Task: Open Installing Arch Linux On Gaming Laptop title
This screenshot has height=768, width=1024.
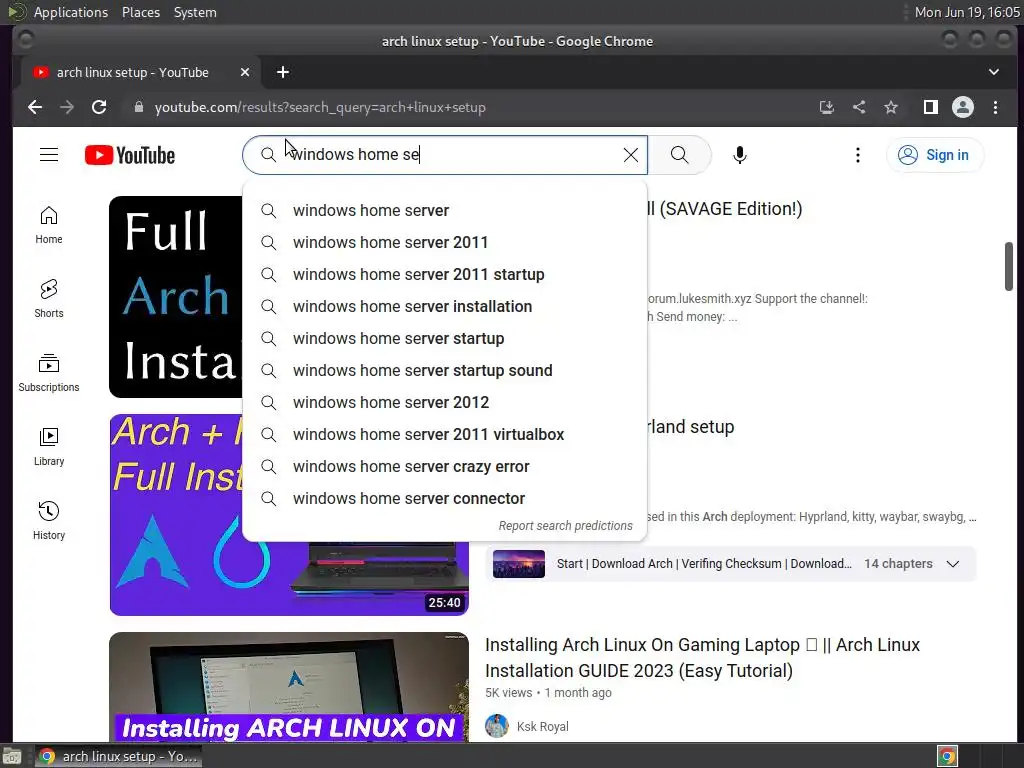Action: click(702, 658)
